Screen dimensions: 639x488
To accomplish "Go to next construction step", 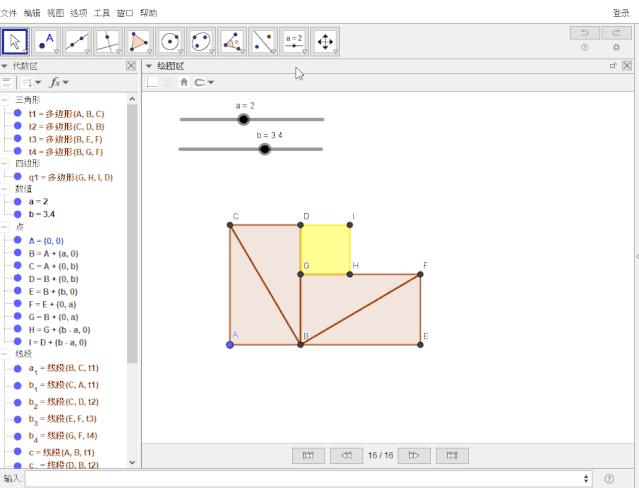I will pyautogui.click(x=414, y=455).
